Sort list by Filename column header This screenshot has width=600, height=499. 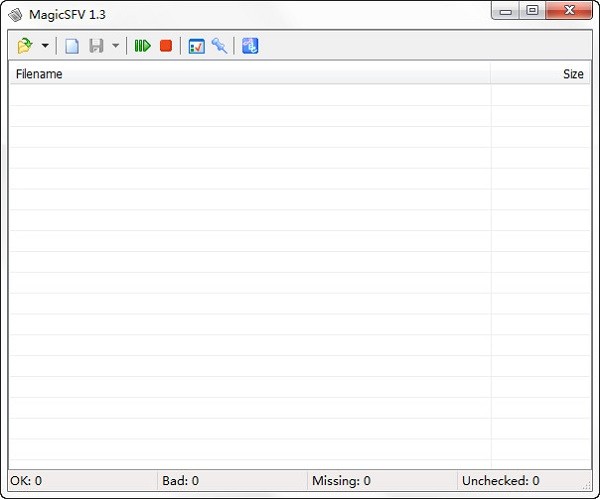tap(248, 74)
